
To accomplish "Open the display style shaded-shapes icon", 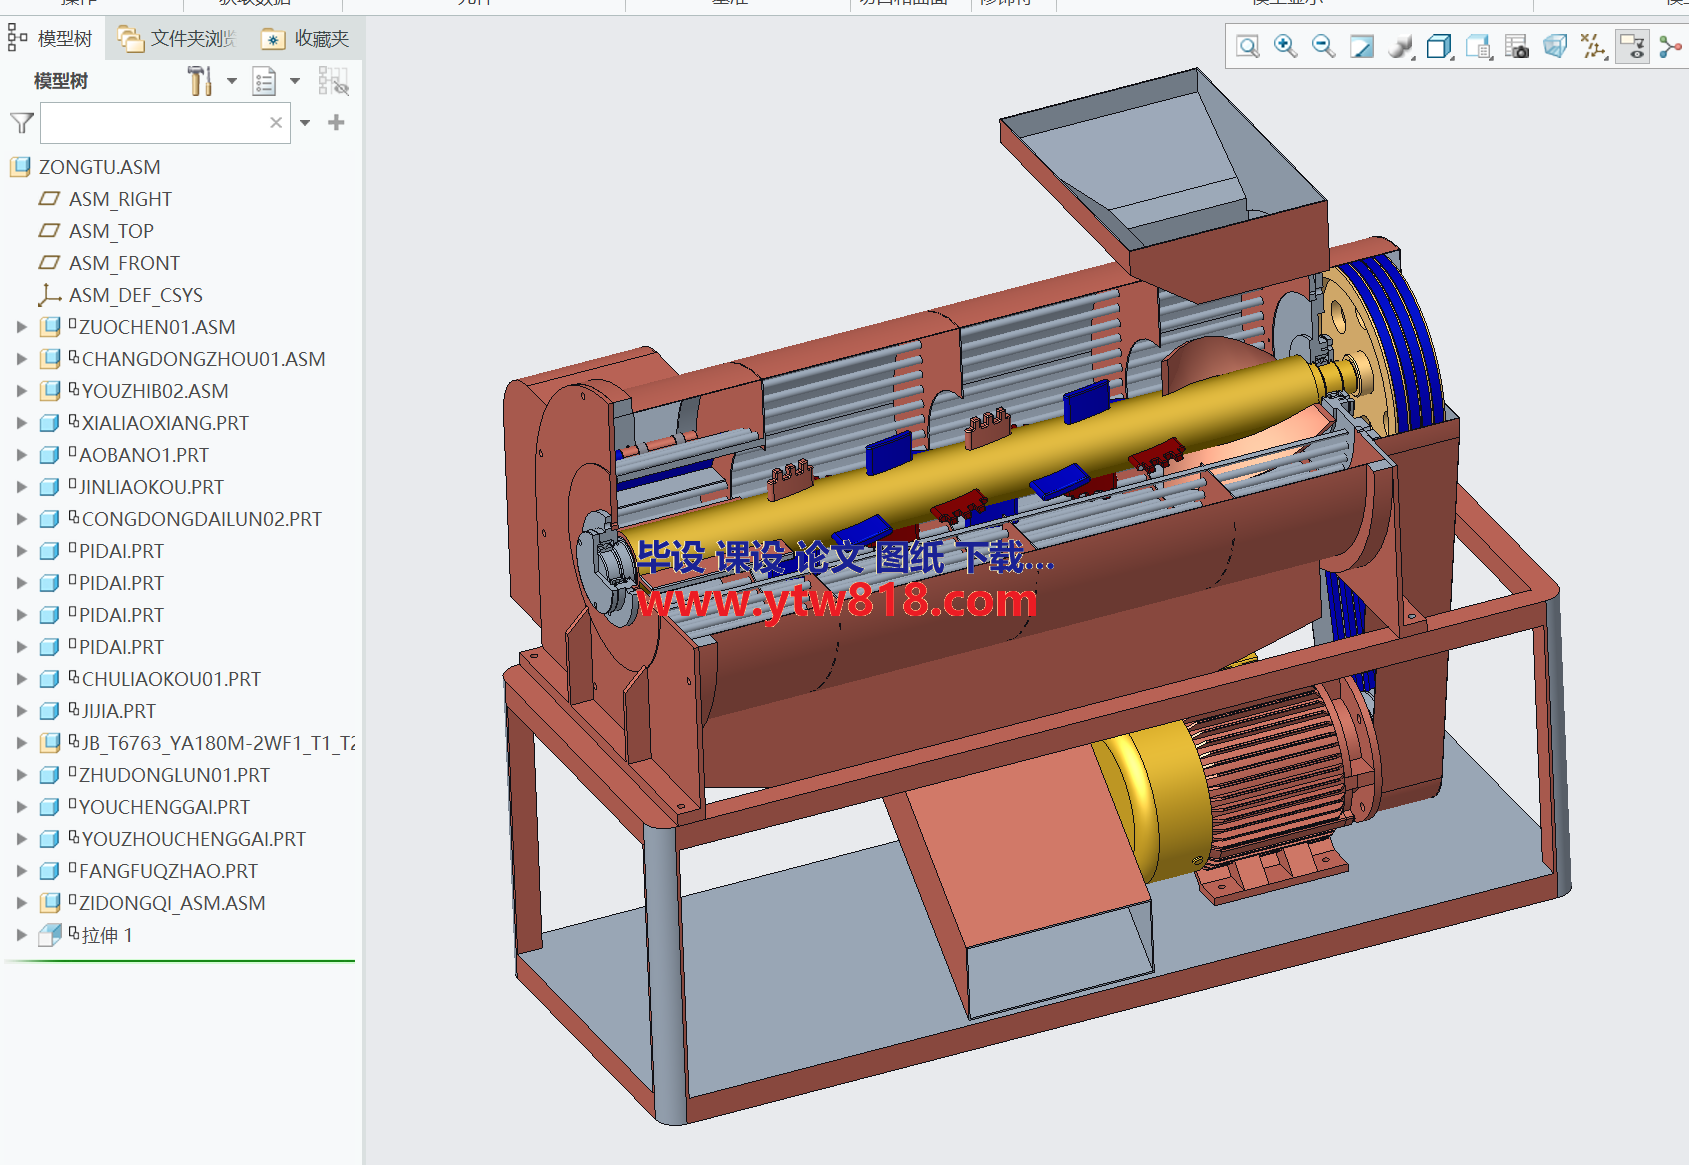I will point(1401,46).
